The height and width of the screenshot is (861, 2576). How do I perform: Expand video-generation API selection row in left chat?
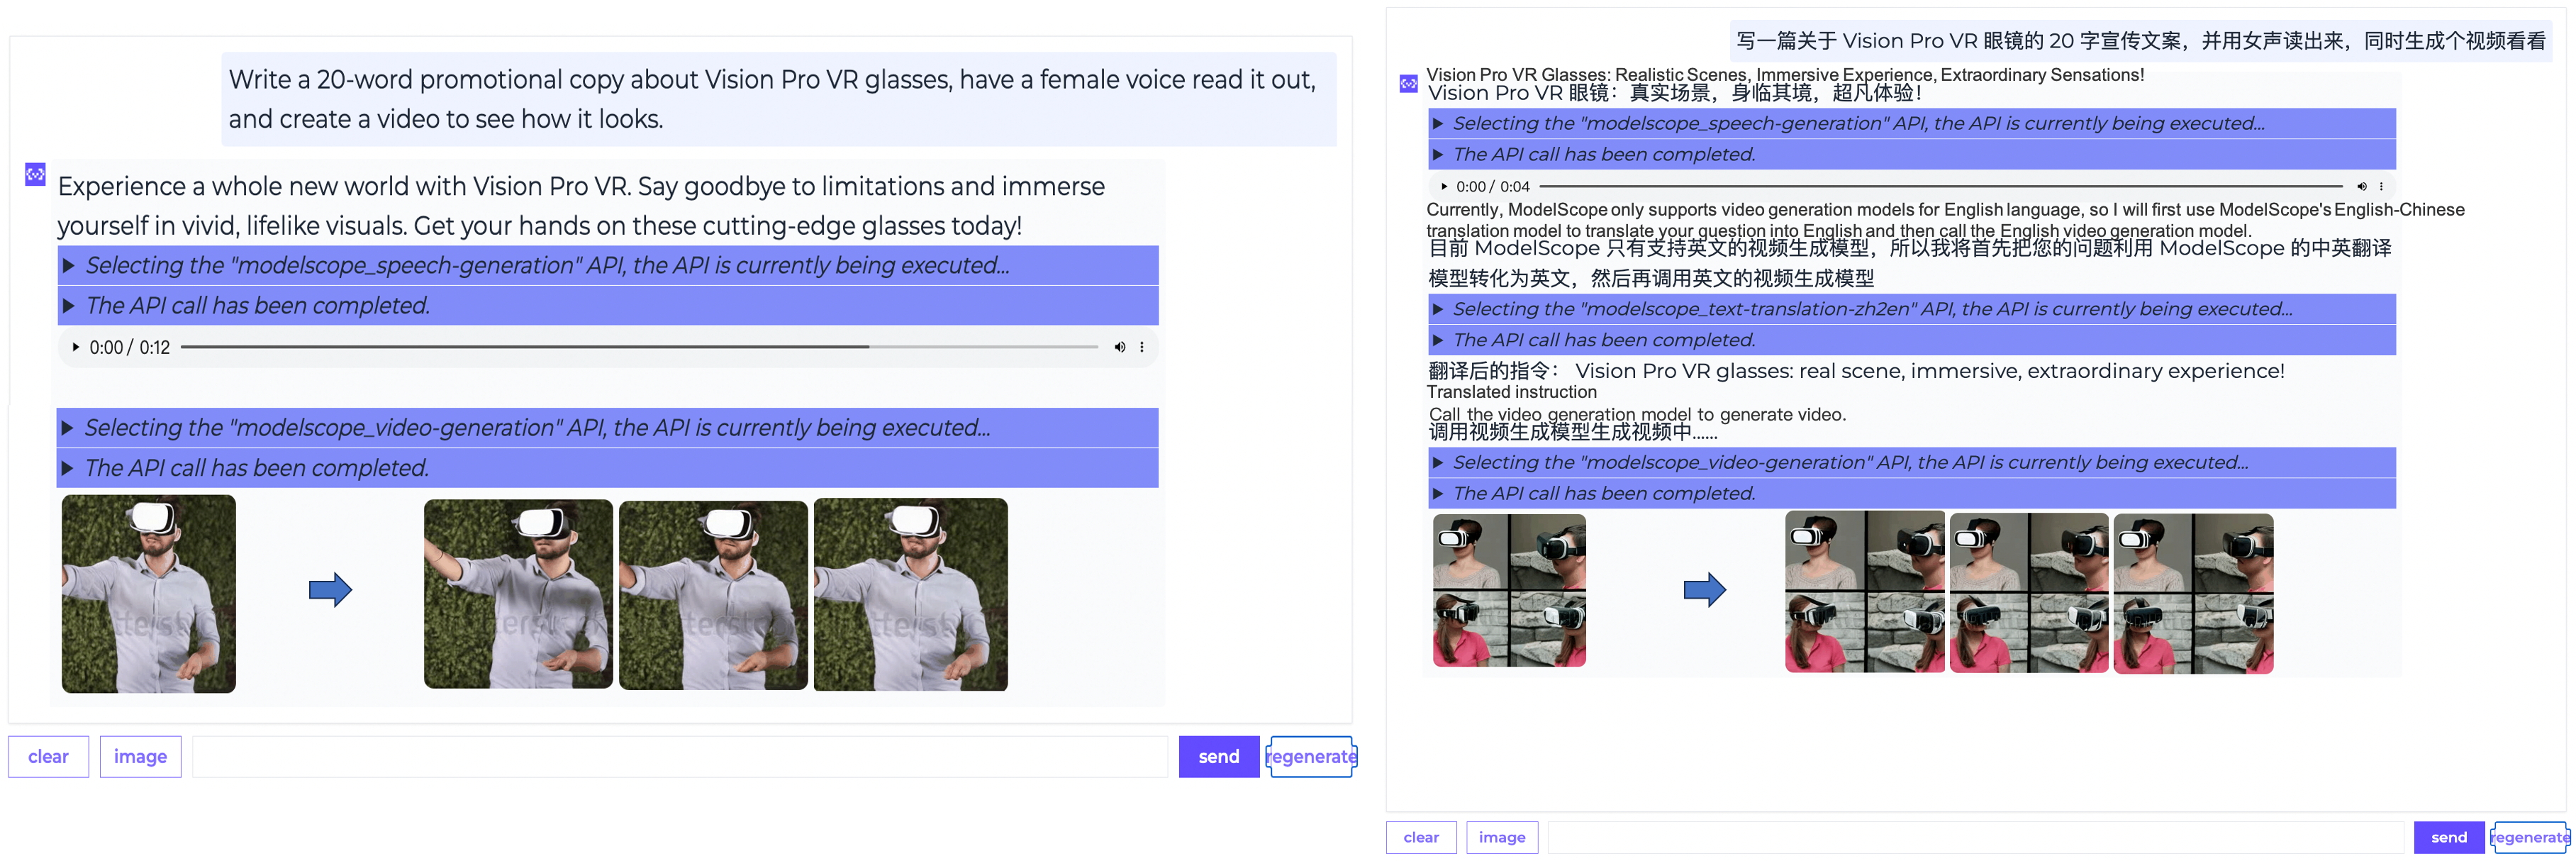(608, 427)
